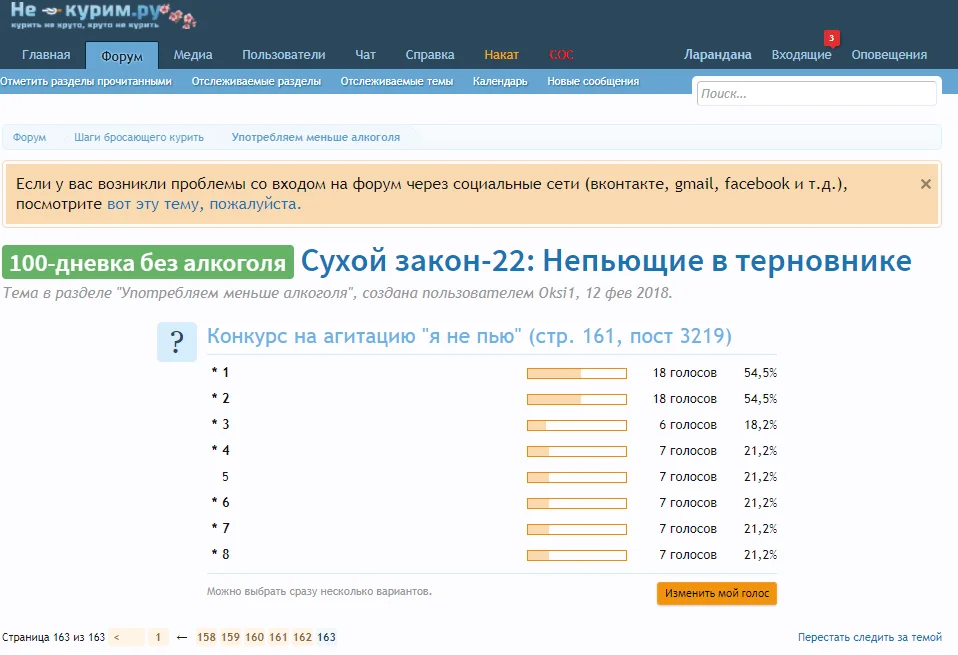Click the question mark poll icon
The height and width of the screenshot is (655, 958).
pyautogui.click(x=177, y=342)
